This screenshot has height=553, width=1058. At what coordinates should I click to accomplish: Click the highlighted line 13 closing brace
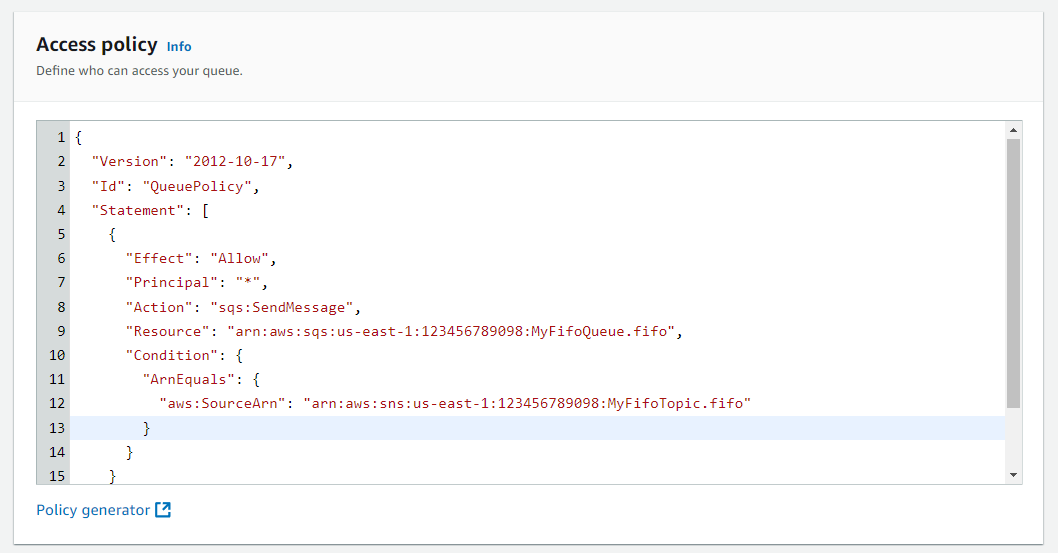tap(146, 428)
